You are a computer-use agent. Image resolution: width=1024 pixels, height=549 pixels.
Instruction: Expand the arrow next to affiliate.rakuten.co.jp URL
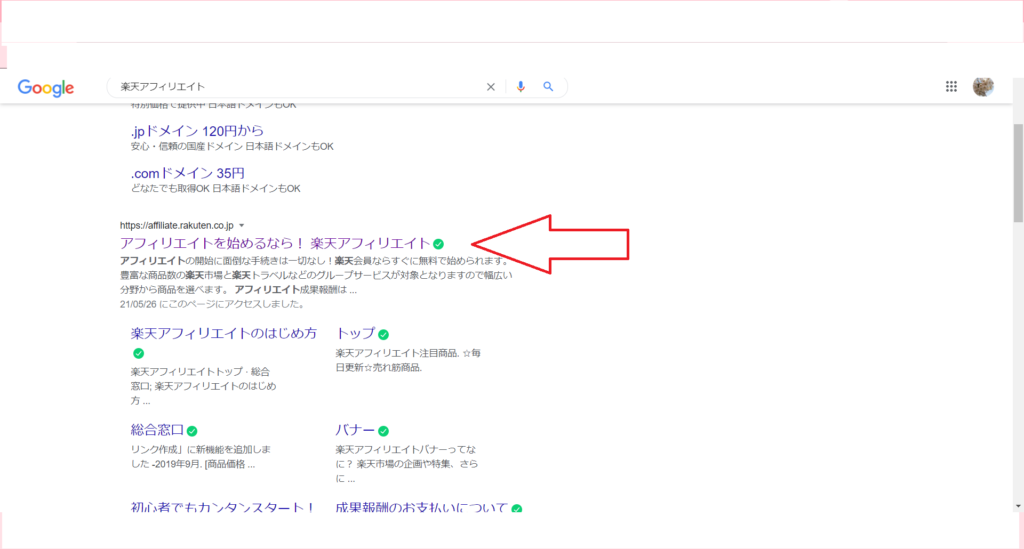[x=242, y=226]
